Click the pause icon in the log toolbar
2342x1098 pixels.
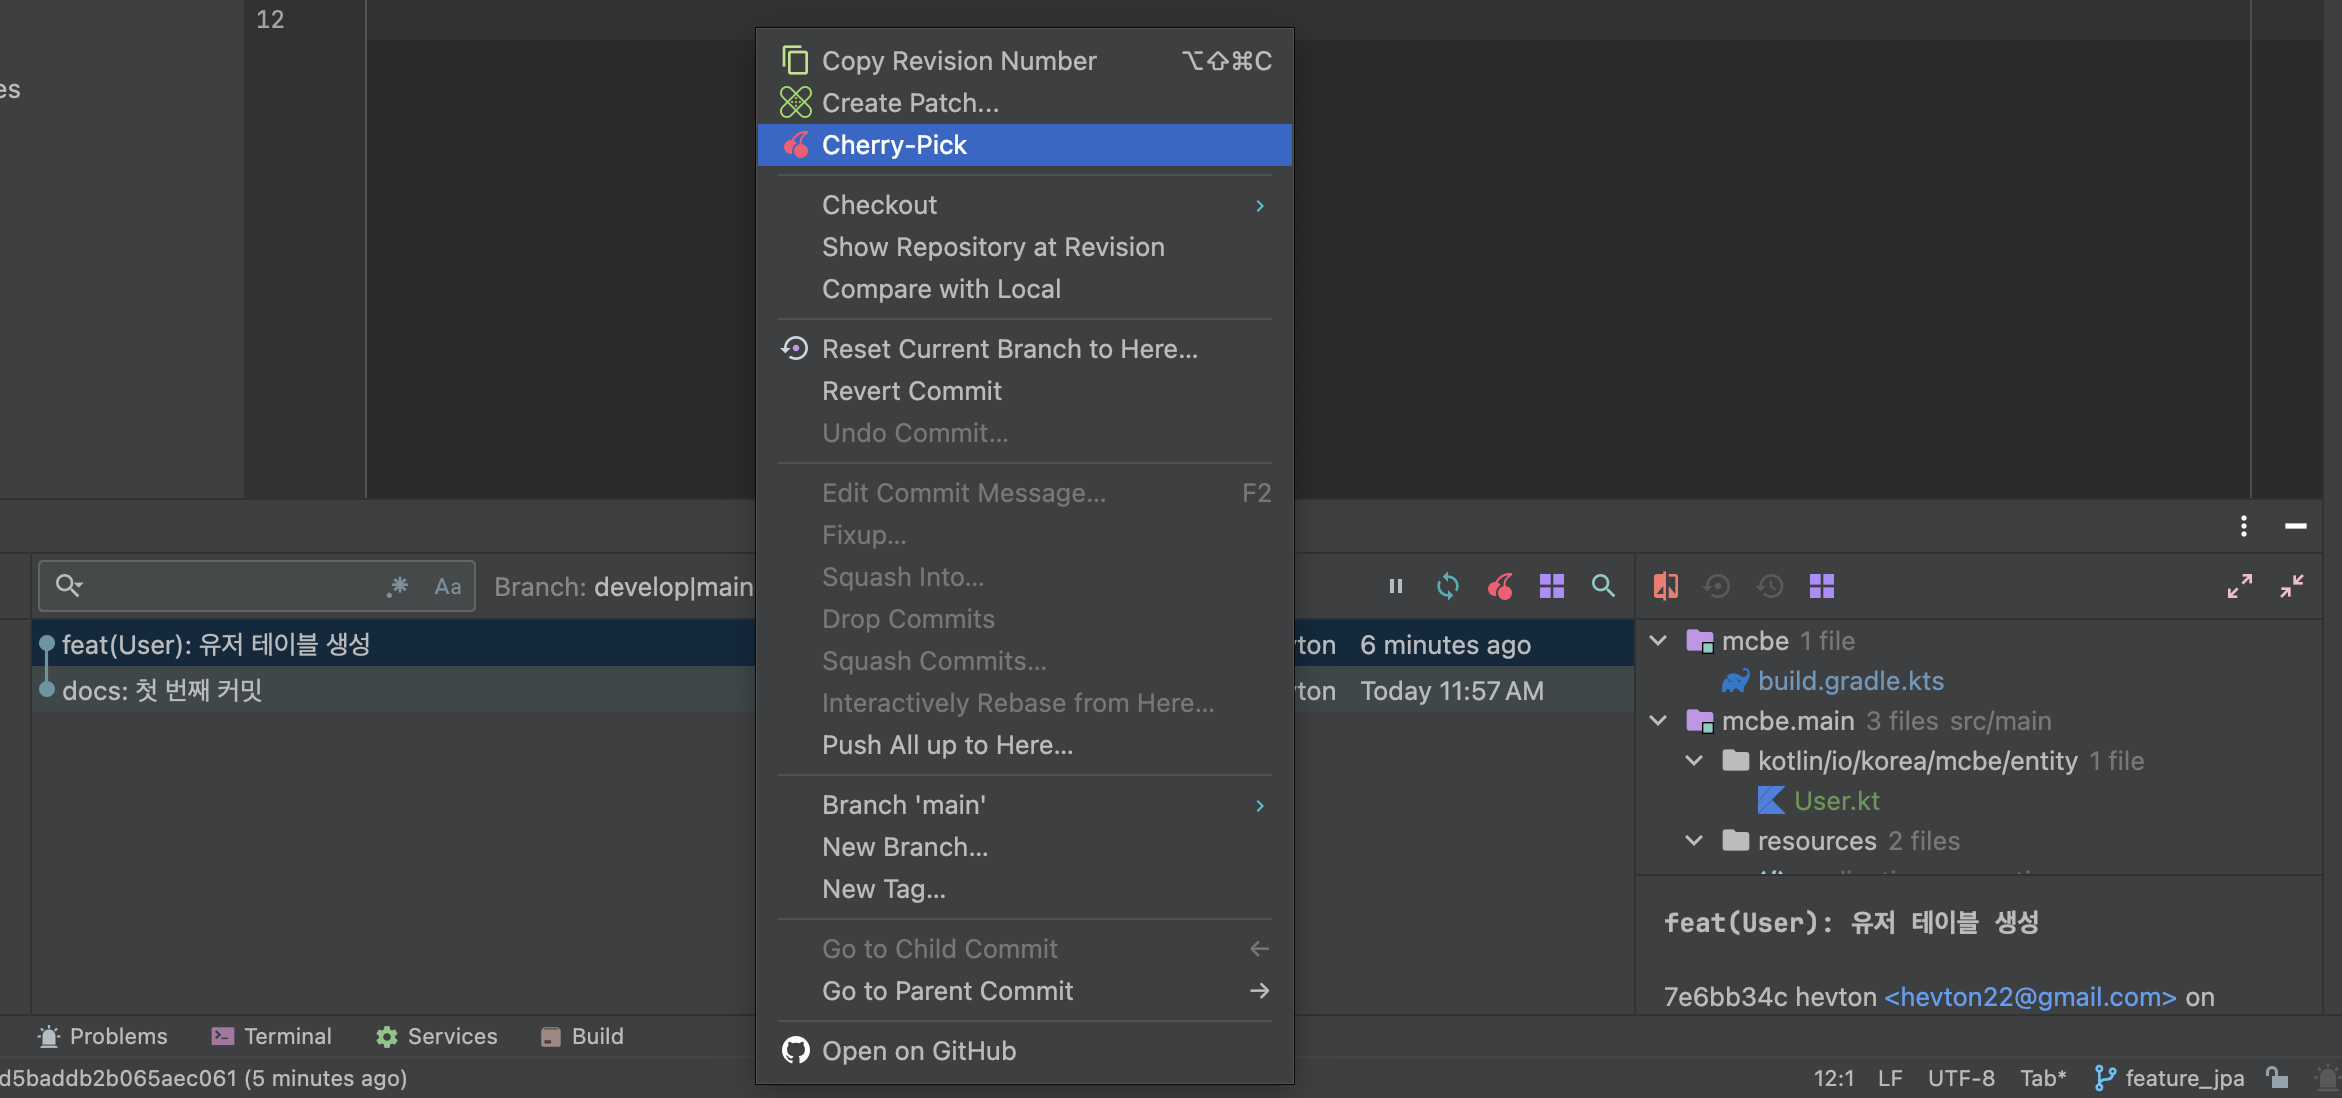pos(1396,586)
